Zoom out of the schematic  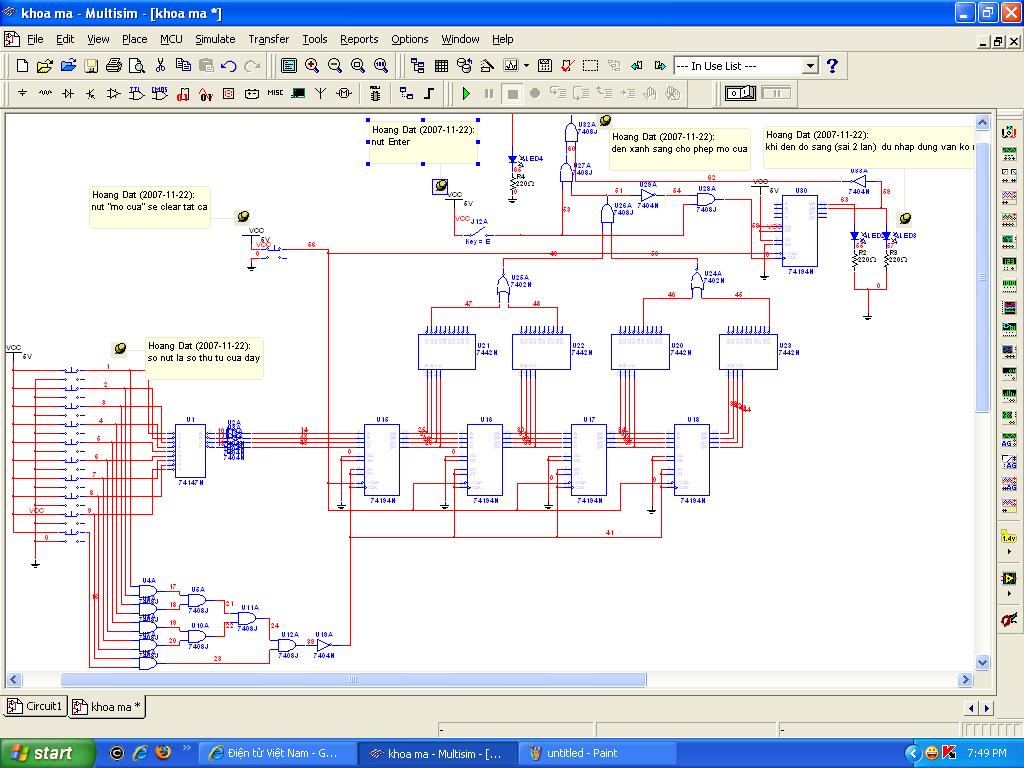(x=335, y=65)
